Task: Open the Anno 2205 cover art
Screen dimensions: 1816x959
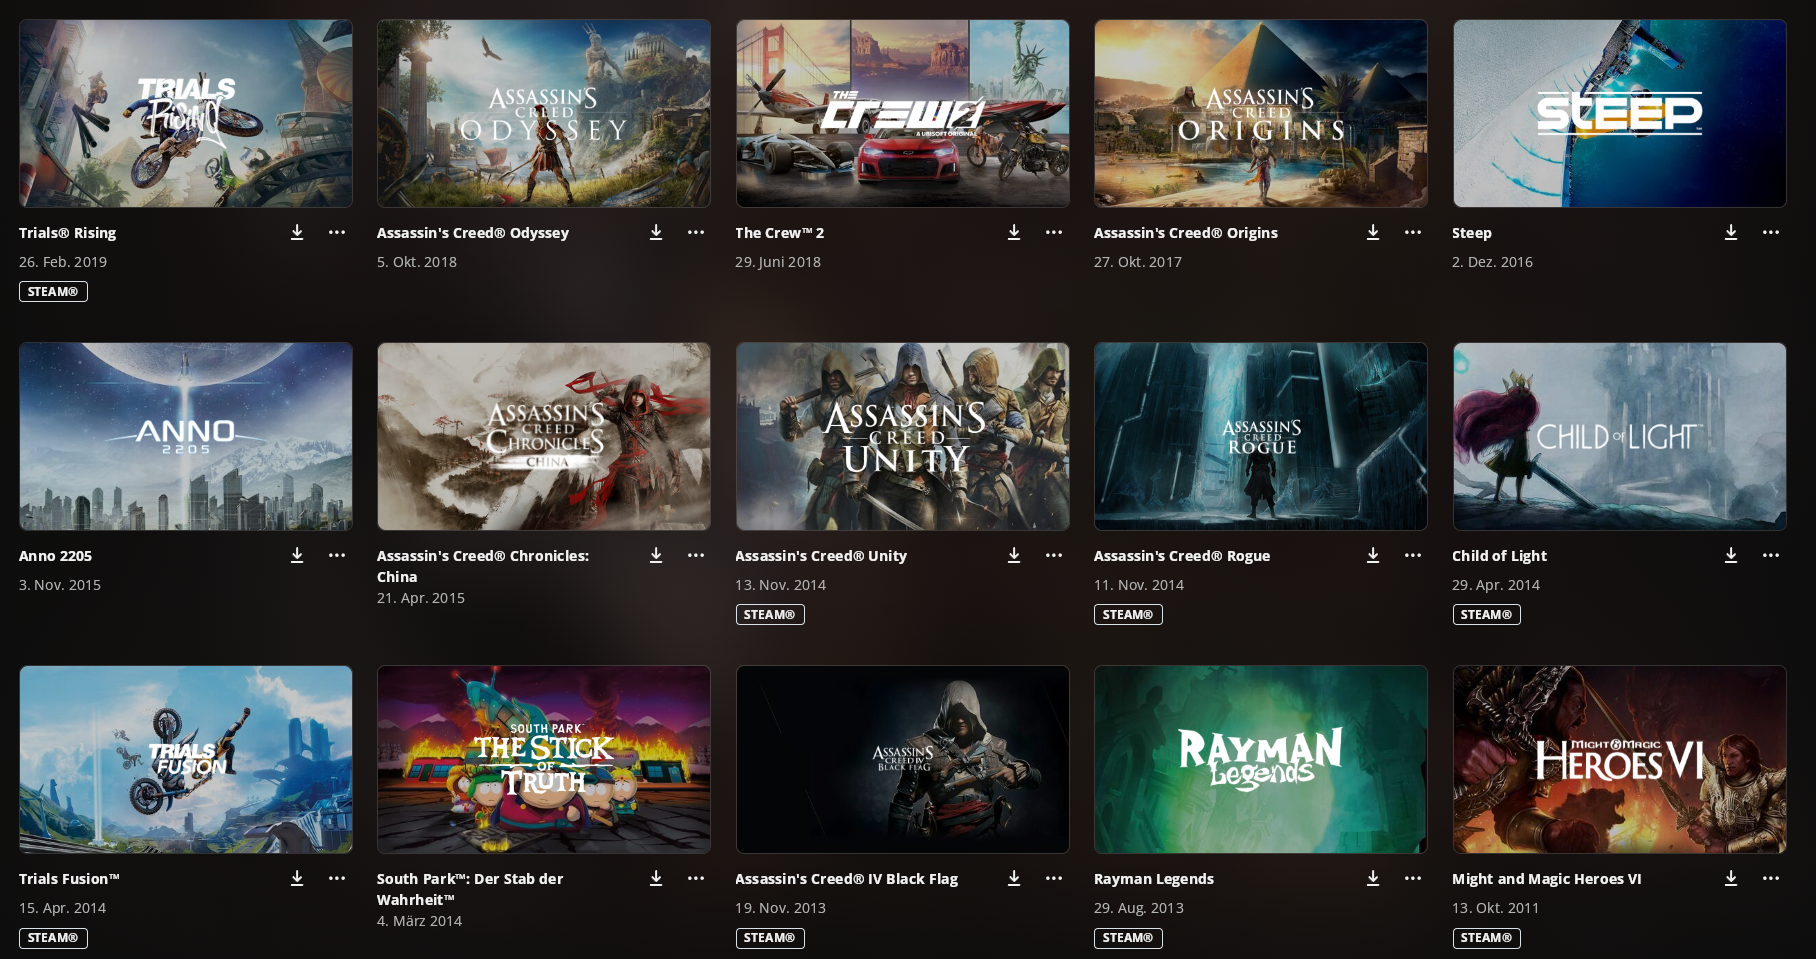Action: pos(186,436)
